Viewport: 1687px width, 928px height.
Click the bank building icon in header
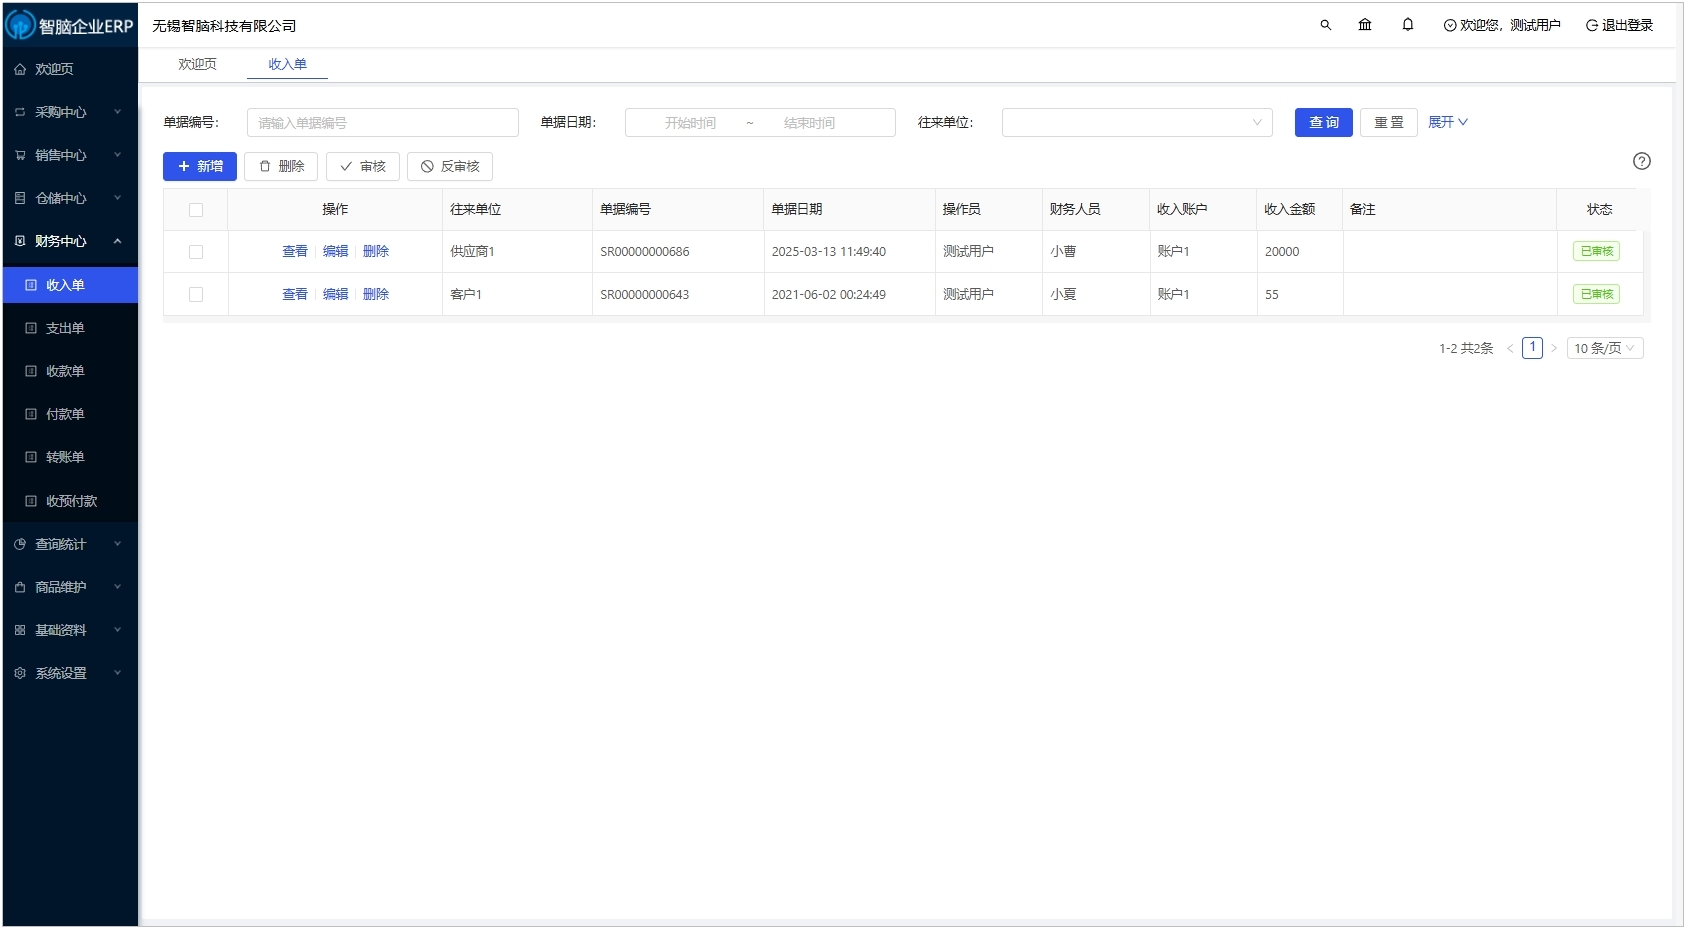pos(1365,25)
